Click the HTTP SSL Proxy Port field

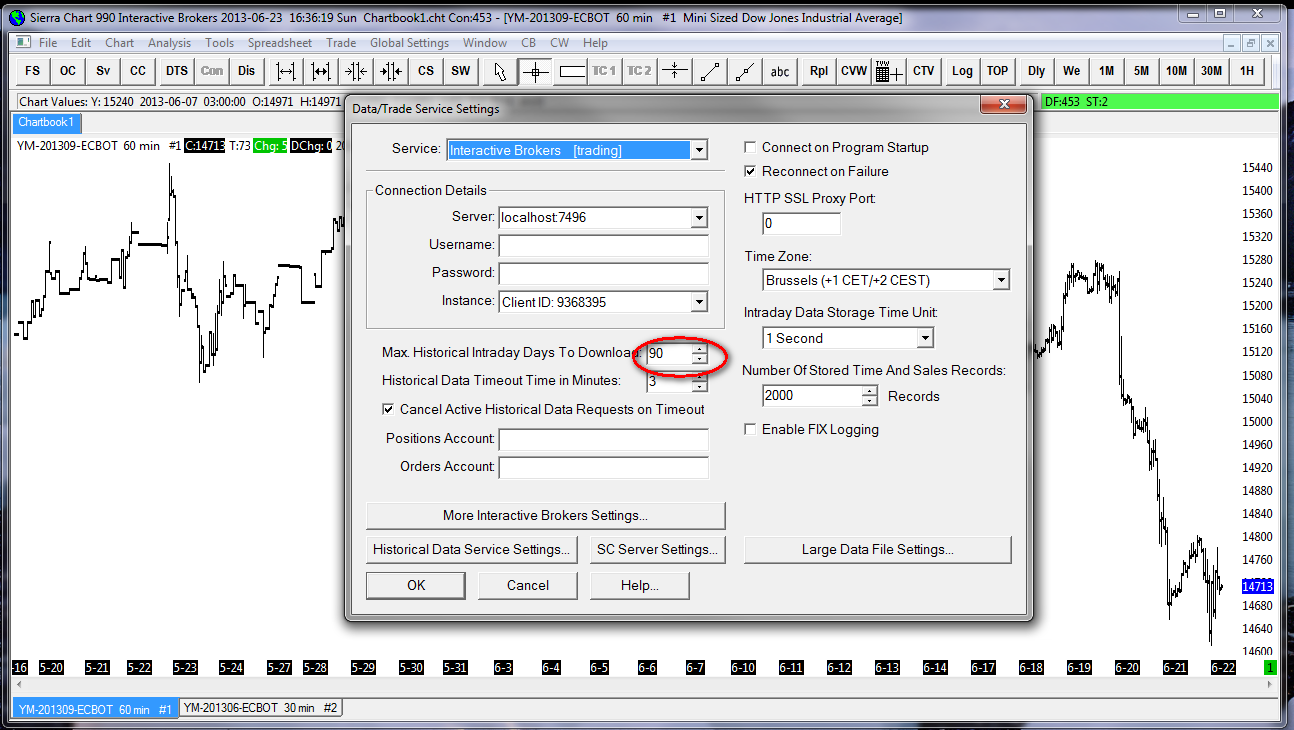[x=801, y=224]
